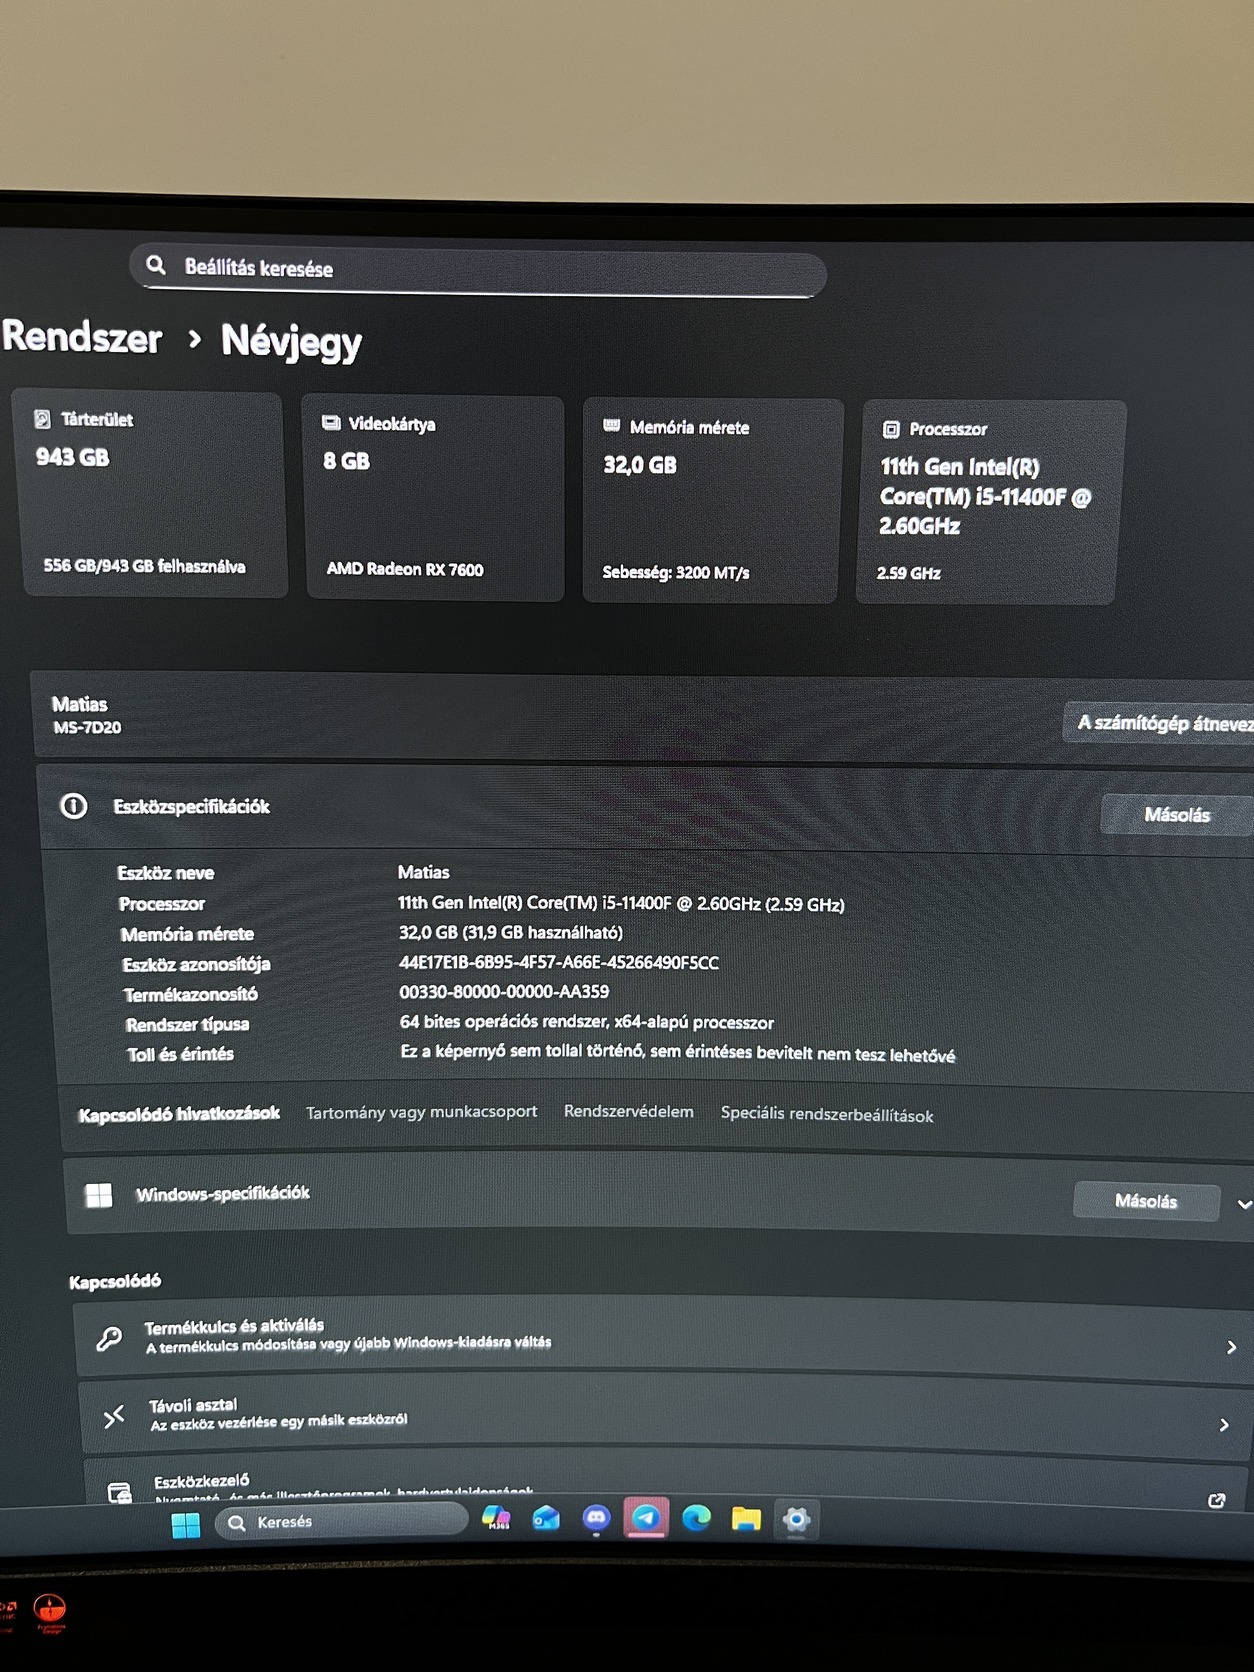Click 64 bites operációs rendszer value
Image resolution: width=1254 pixels, height=1672 pixels.
click(587, 1022)
